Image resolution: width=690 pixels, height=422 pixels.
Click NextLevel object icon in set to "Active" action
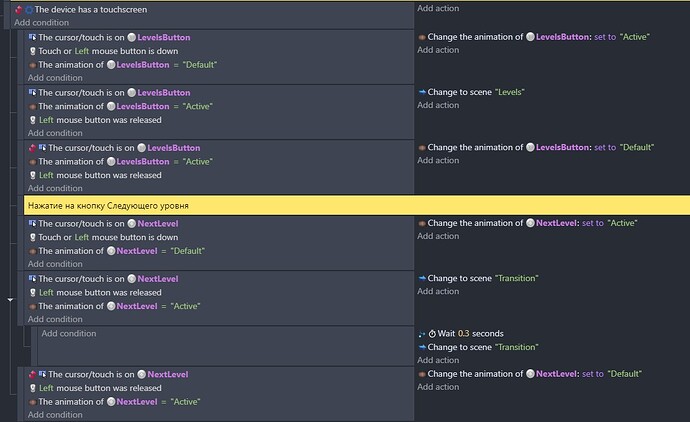click(x=530, y=223)
